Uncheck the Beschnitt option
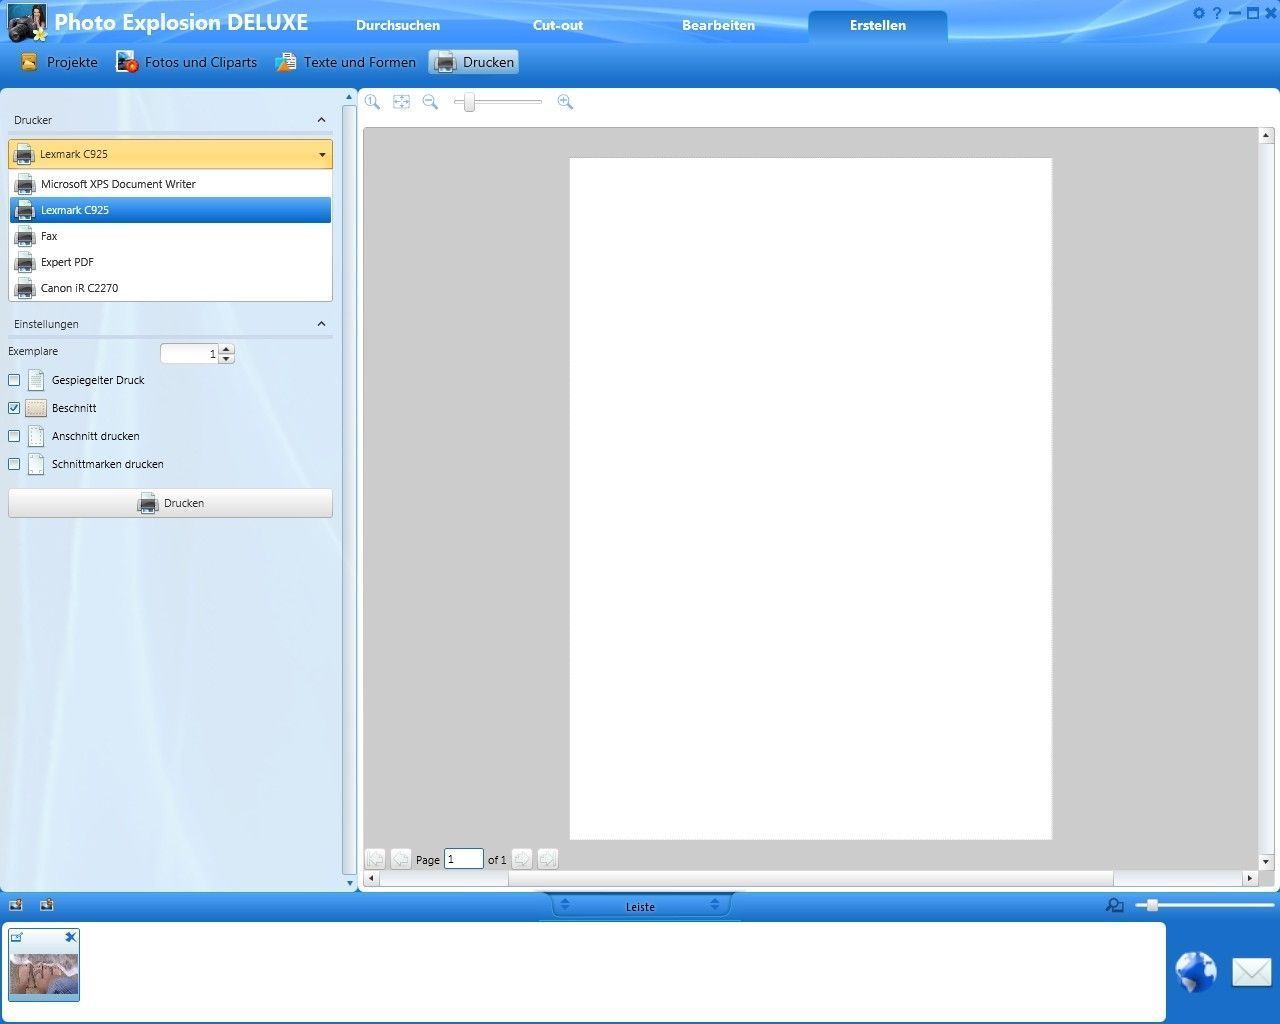 click(x=14, y=408)
